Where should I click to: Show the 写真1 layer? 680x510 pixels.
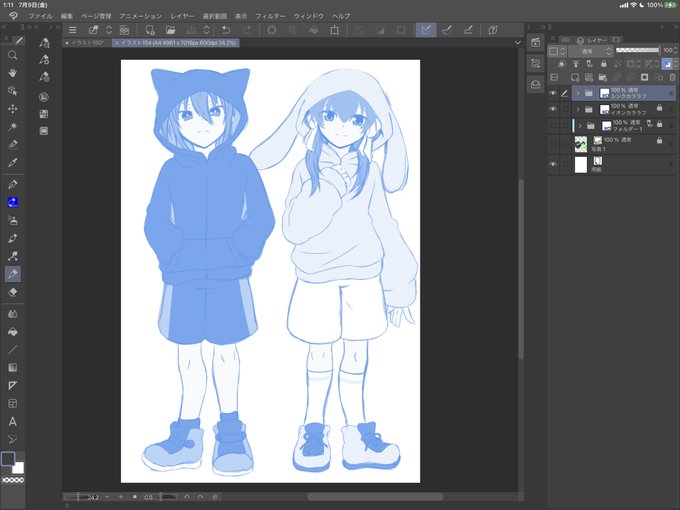pyautogui.click(x=552, y=144)
